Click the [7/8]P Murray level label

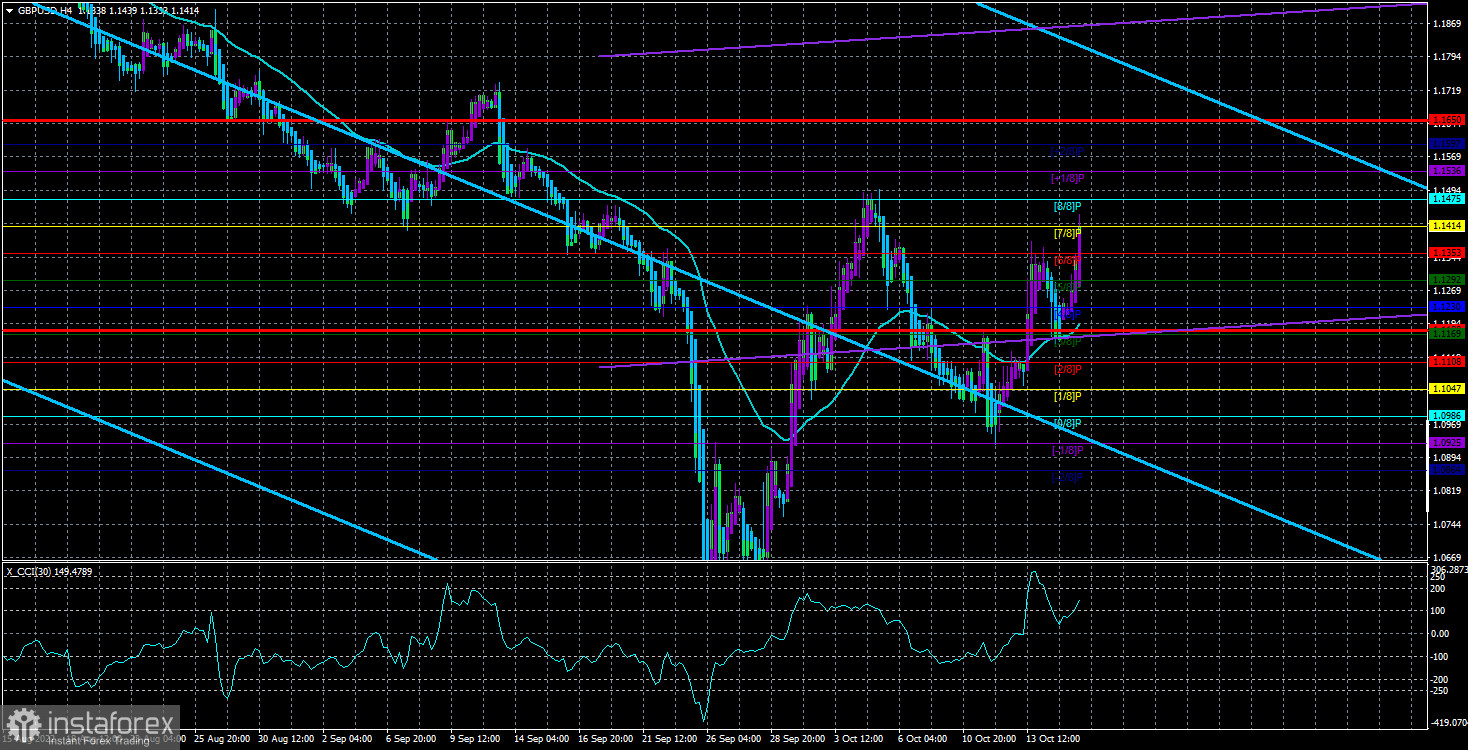pyautogui.click(x=1067, y=233)
